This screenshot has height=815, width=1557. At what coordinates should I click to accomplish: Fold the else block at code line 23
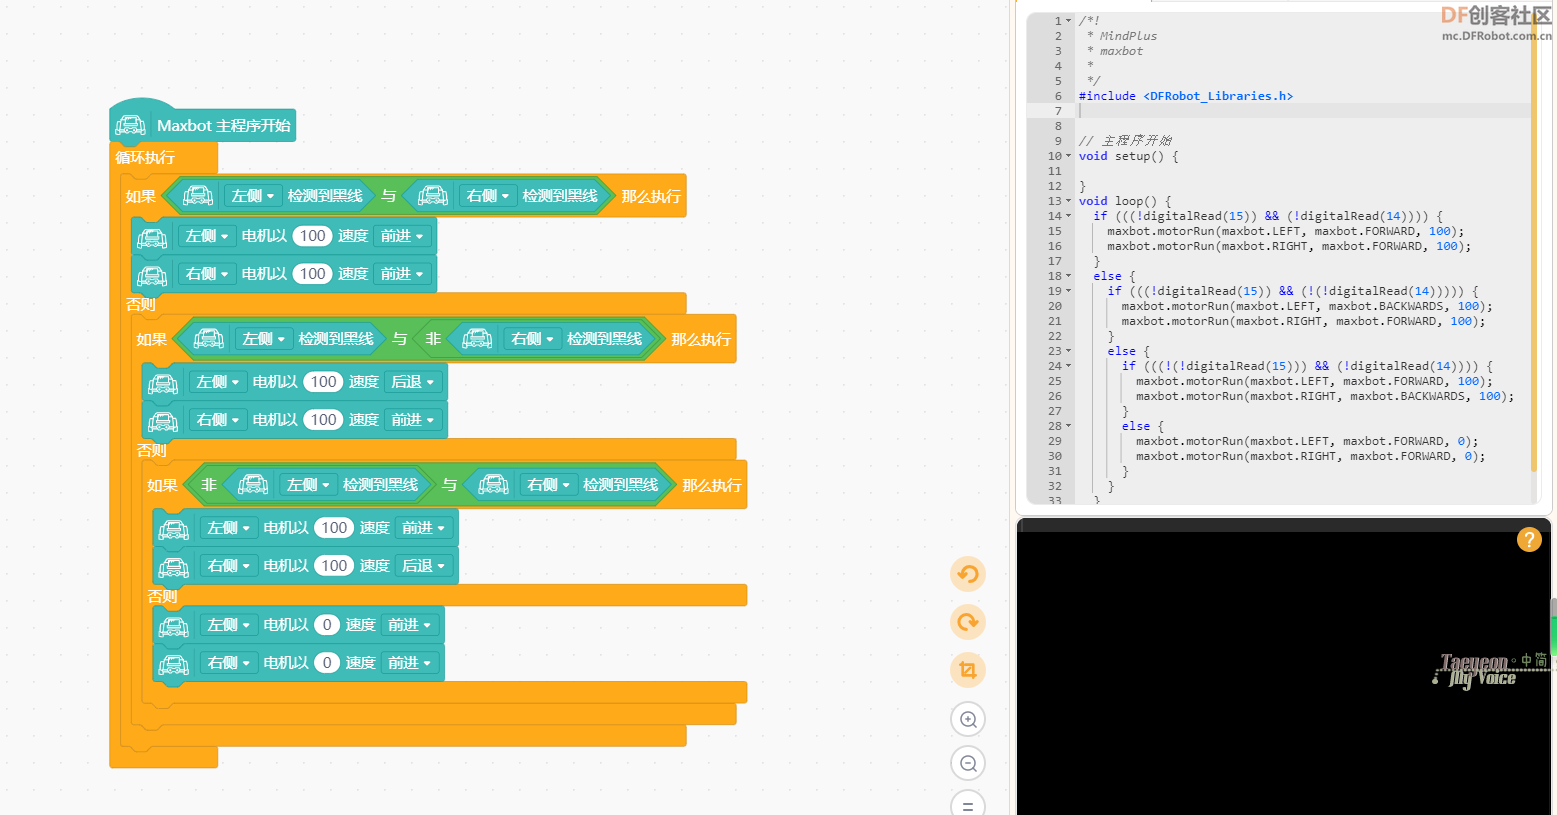[x=1068, y=351]
